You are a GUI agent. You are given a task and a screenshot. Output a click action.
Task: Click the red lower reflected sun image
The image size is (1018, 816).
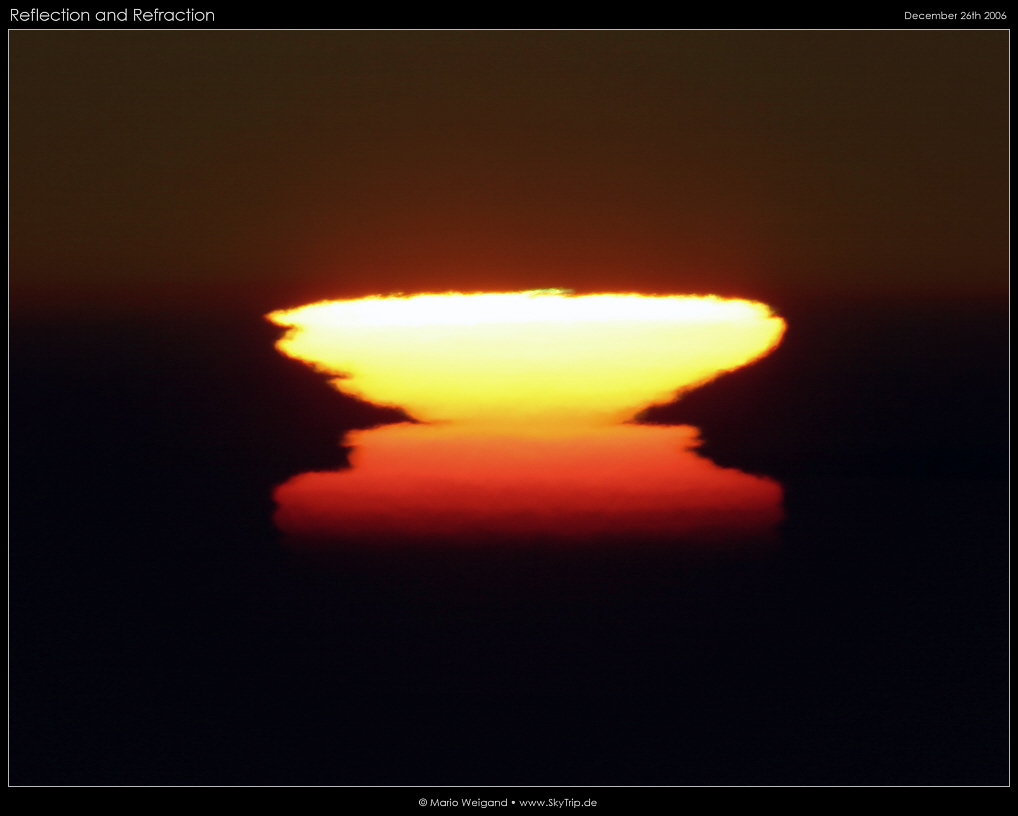[x=525, y=485]
